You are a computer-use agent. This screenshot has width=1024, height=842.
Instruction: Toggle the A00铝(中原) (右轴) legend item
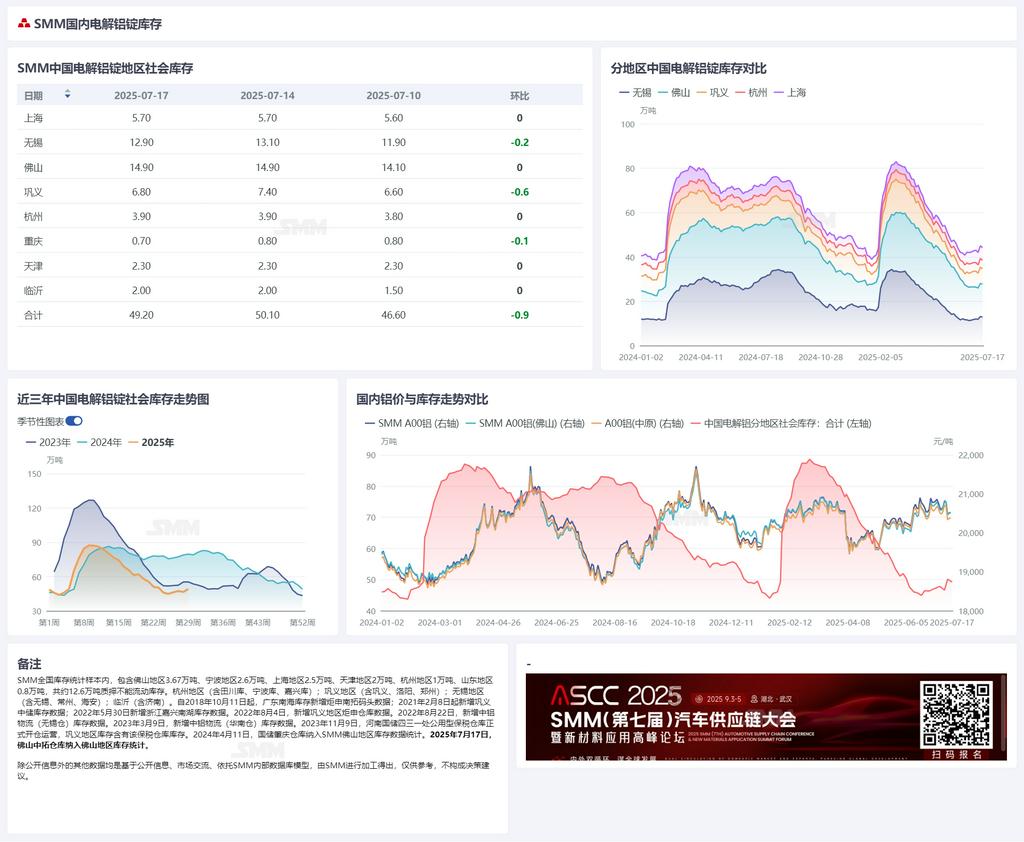(637, 423)
